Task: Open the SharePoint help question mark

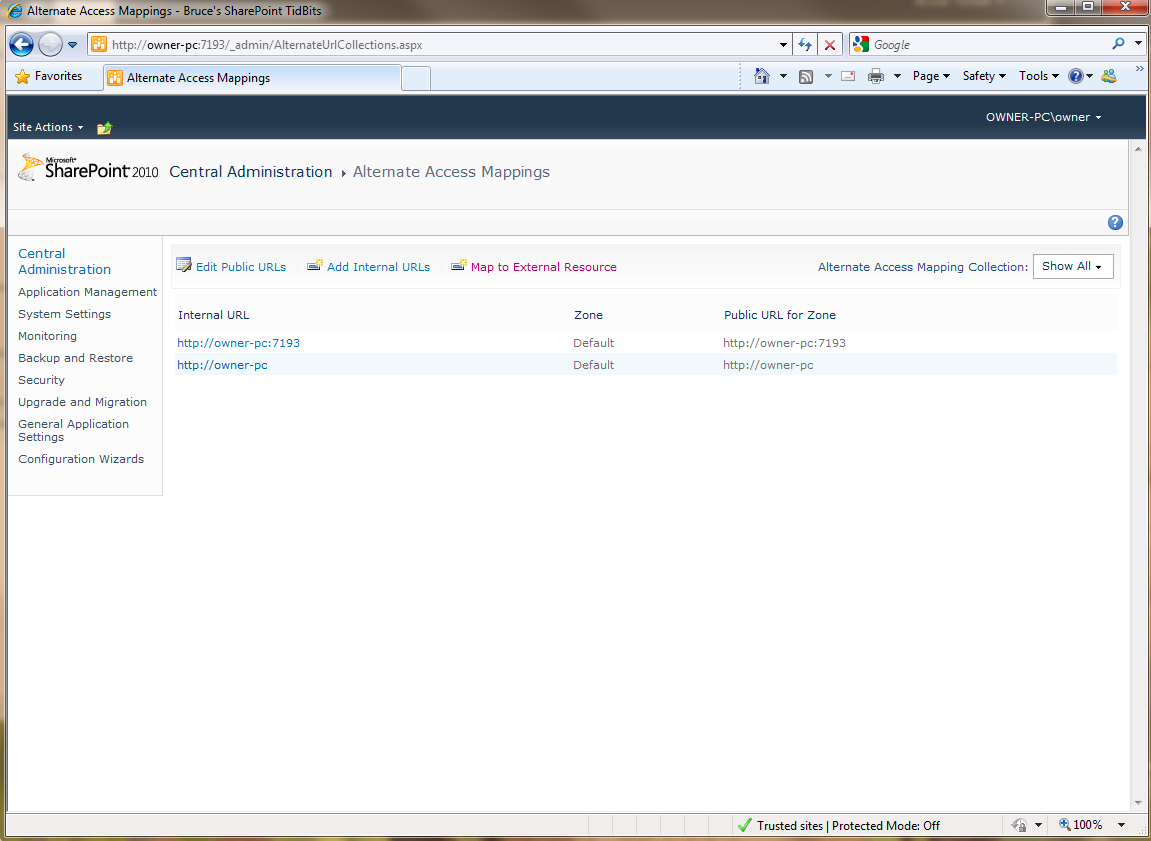Action: 1114,222
